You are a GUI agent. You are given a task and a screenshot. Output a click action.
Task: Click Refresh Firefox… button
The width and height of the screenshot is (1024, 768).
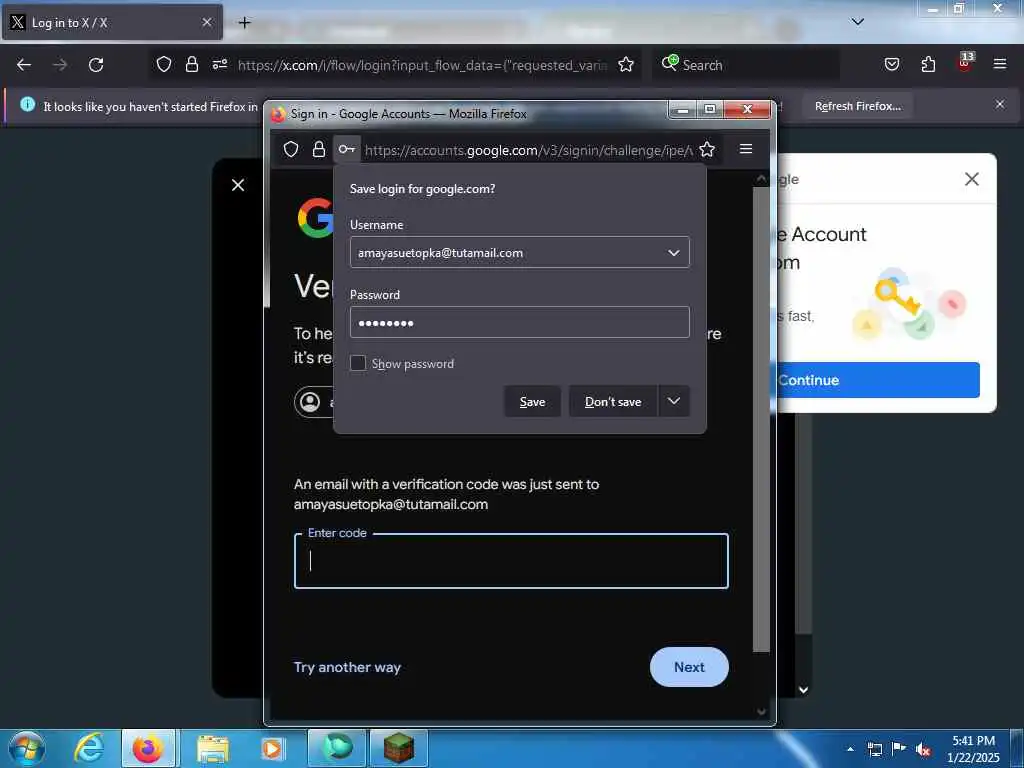coord(857,106)
